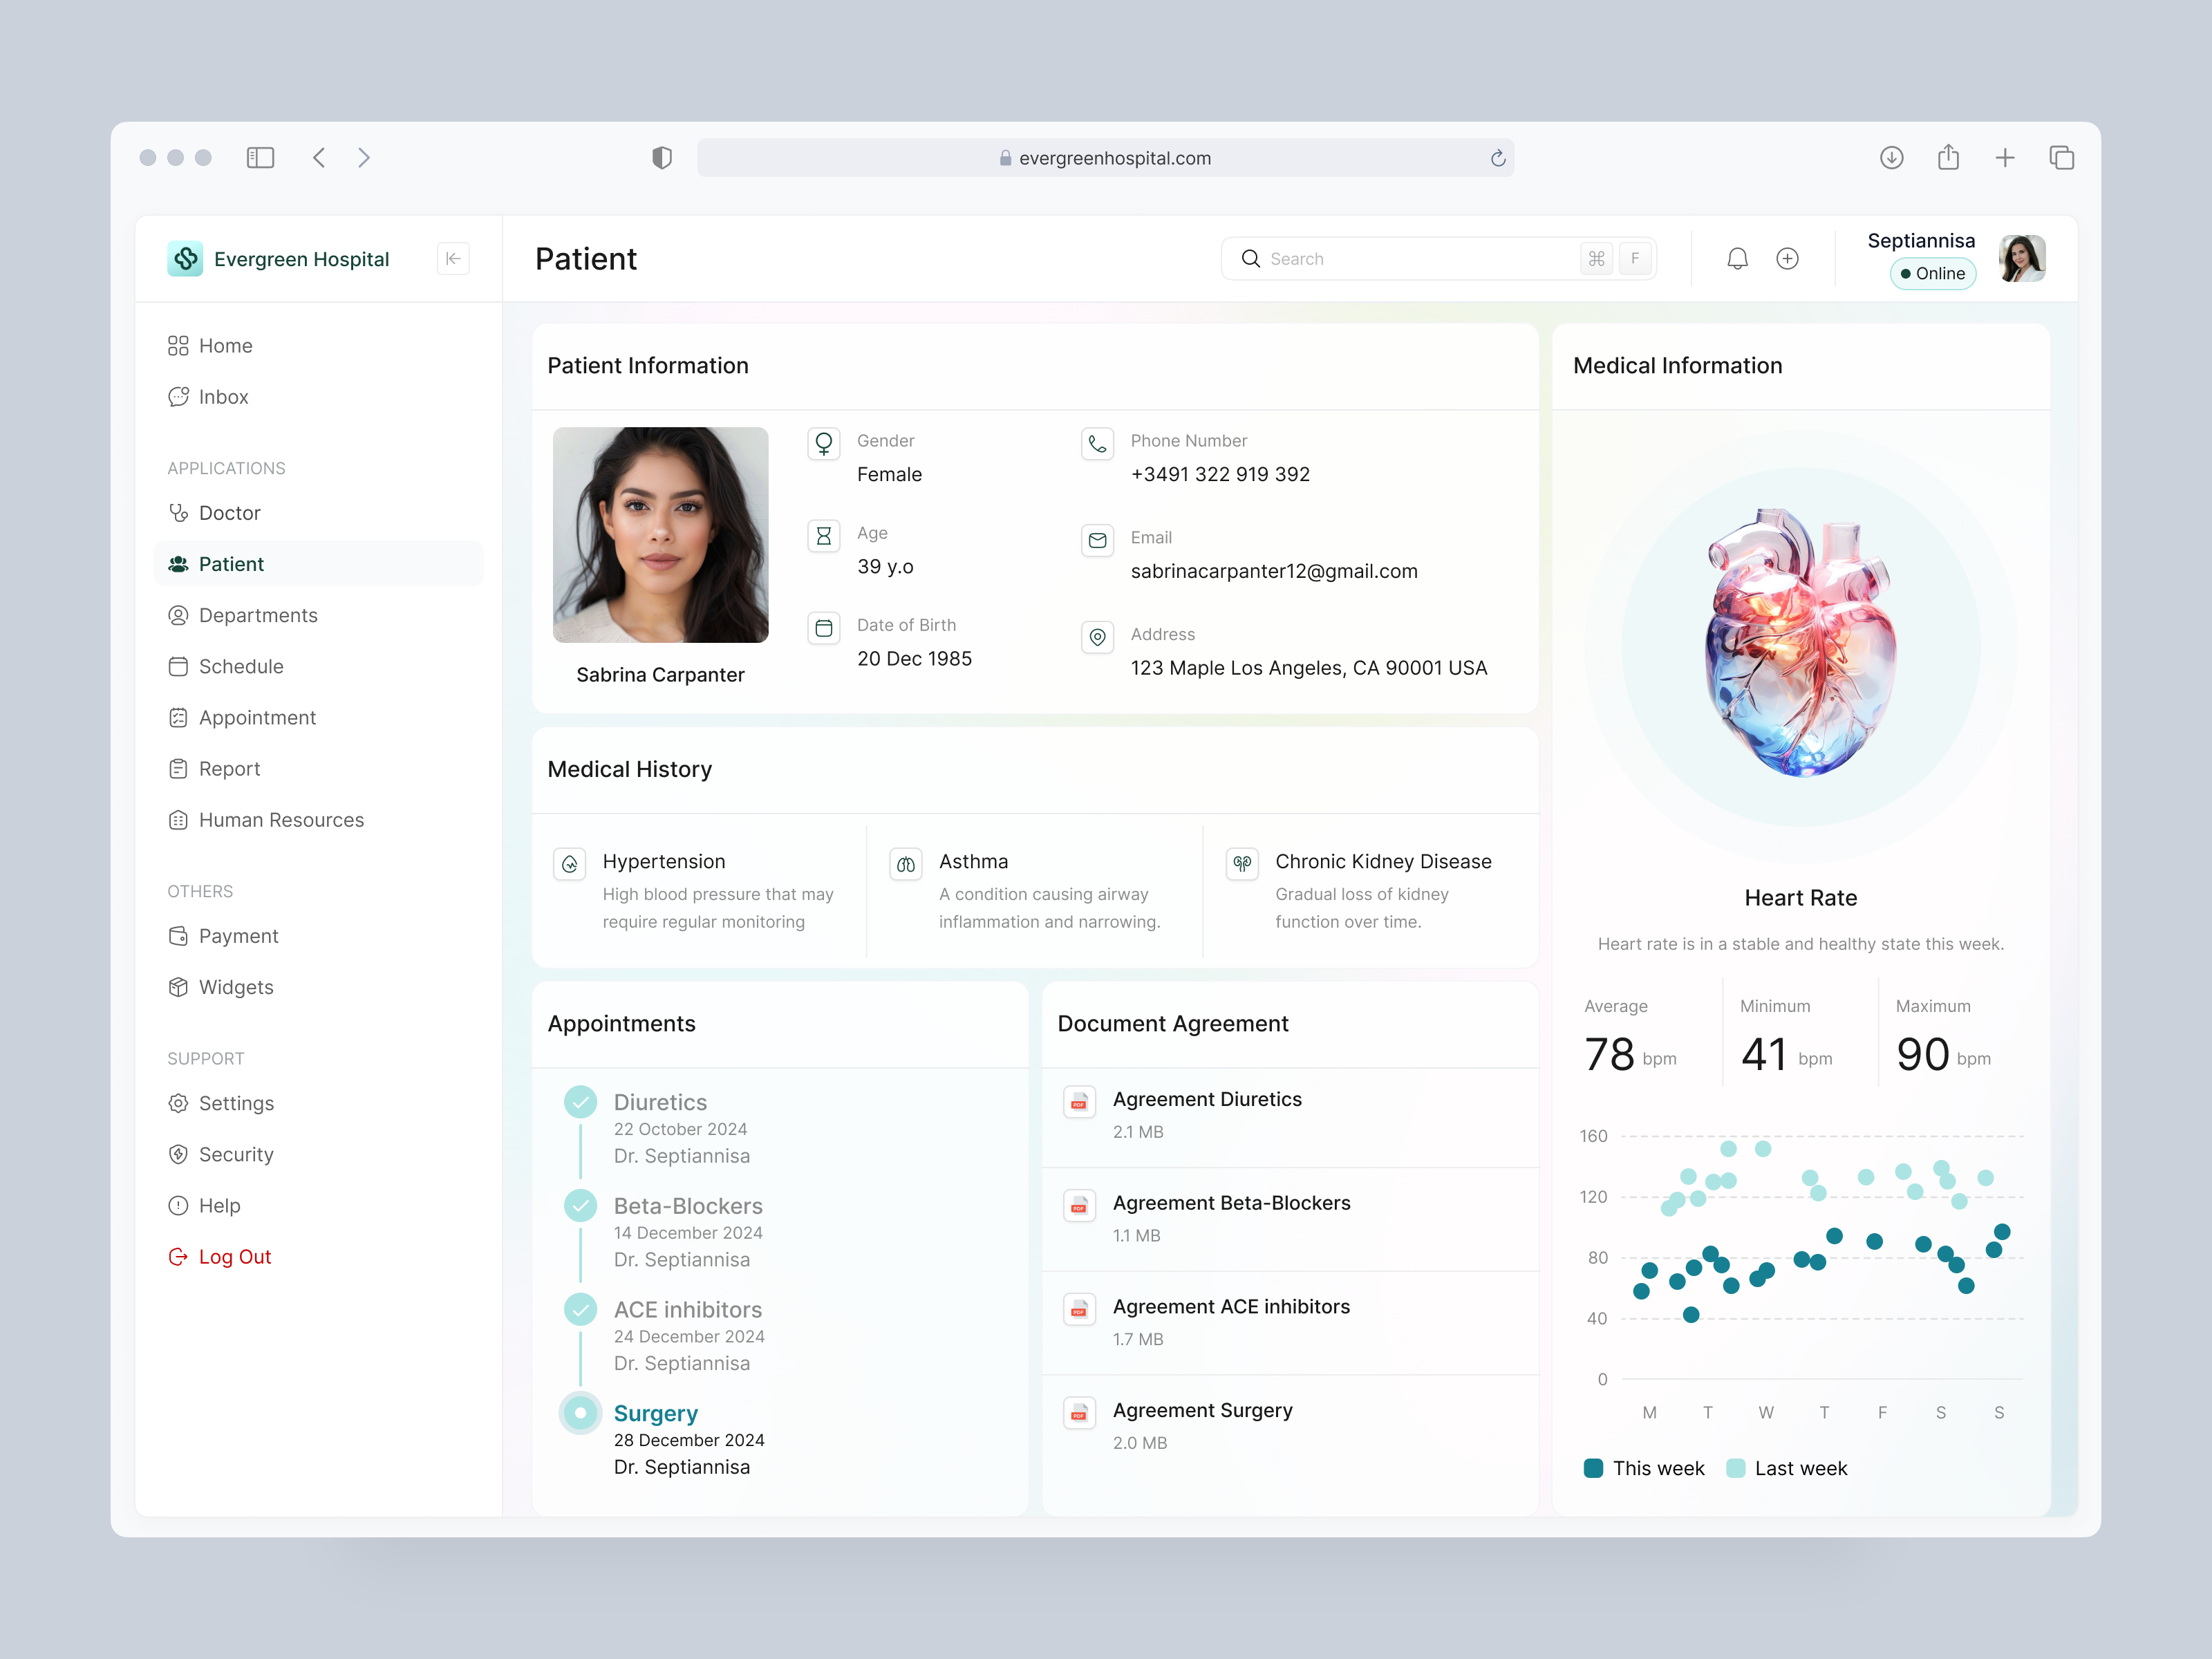
Task: Click the add (+) icon next to notifications
Action: [1788, 258]
